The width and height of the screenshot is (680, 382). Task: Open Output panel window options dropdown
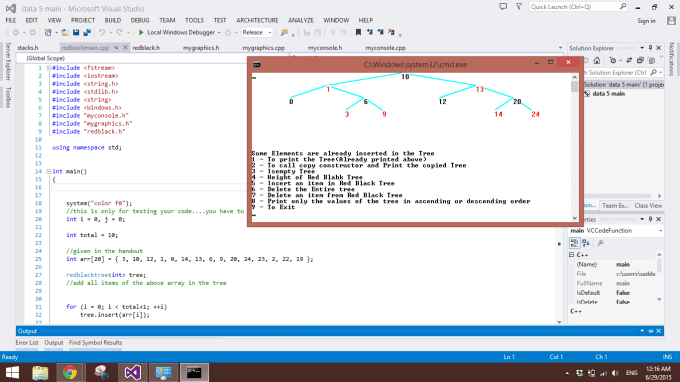[642, 331]
